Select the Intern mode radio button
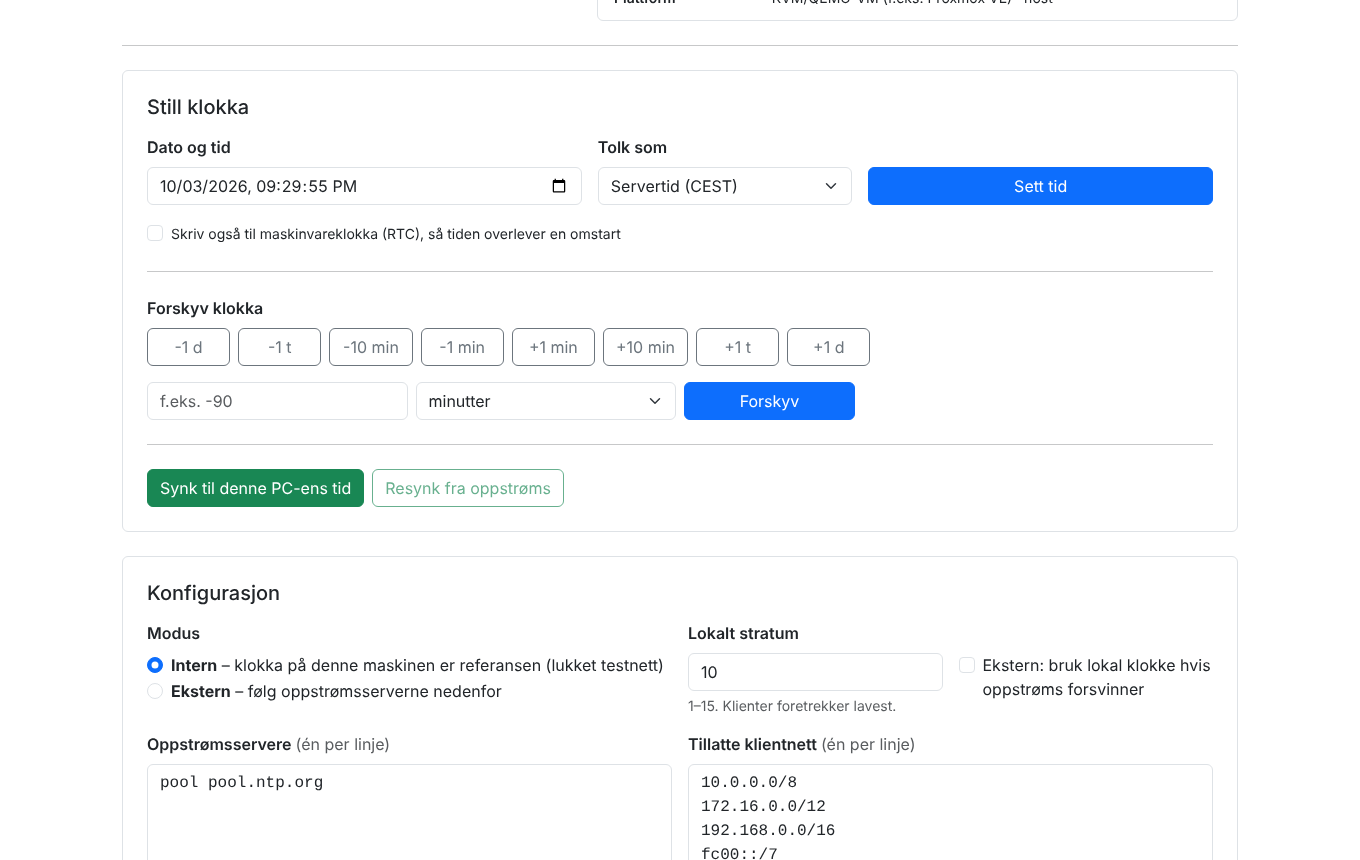The width and height of the screenshot is (1360, 860). [x=155, y=665]
